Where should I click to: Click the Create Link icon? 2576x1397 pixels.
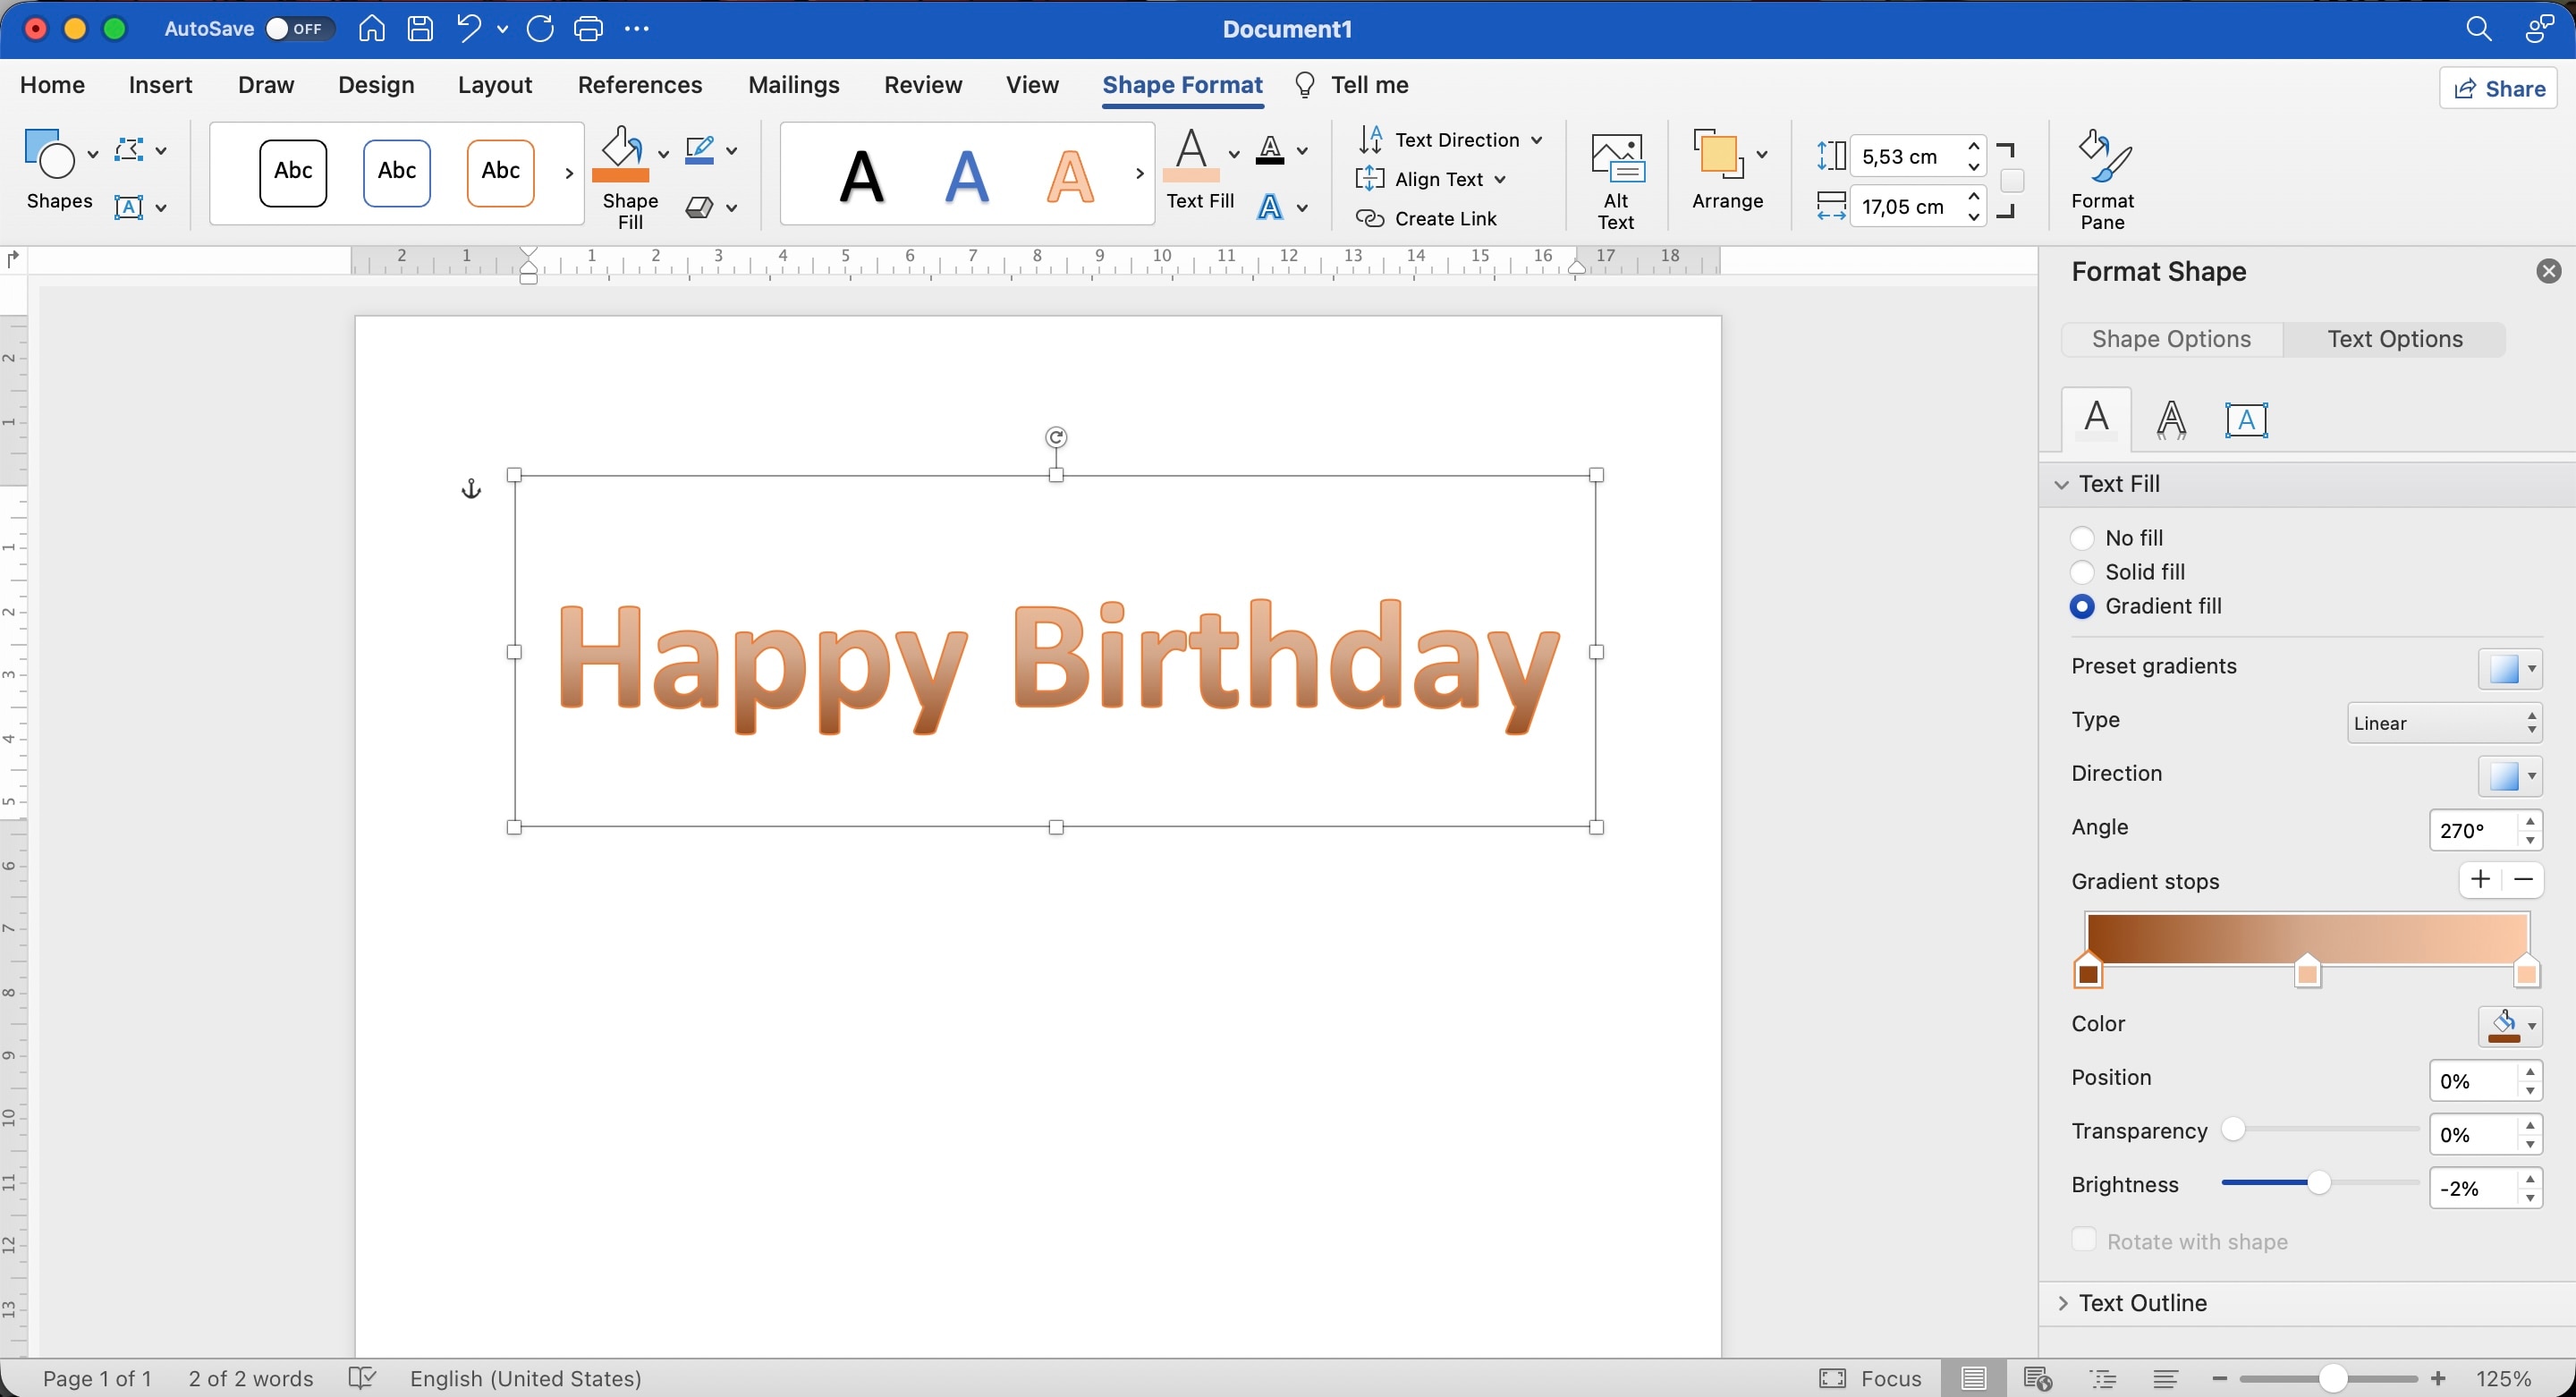coord(1369,219)
